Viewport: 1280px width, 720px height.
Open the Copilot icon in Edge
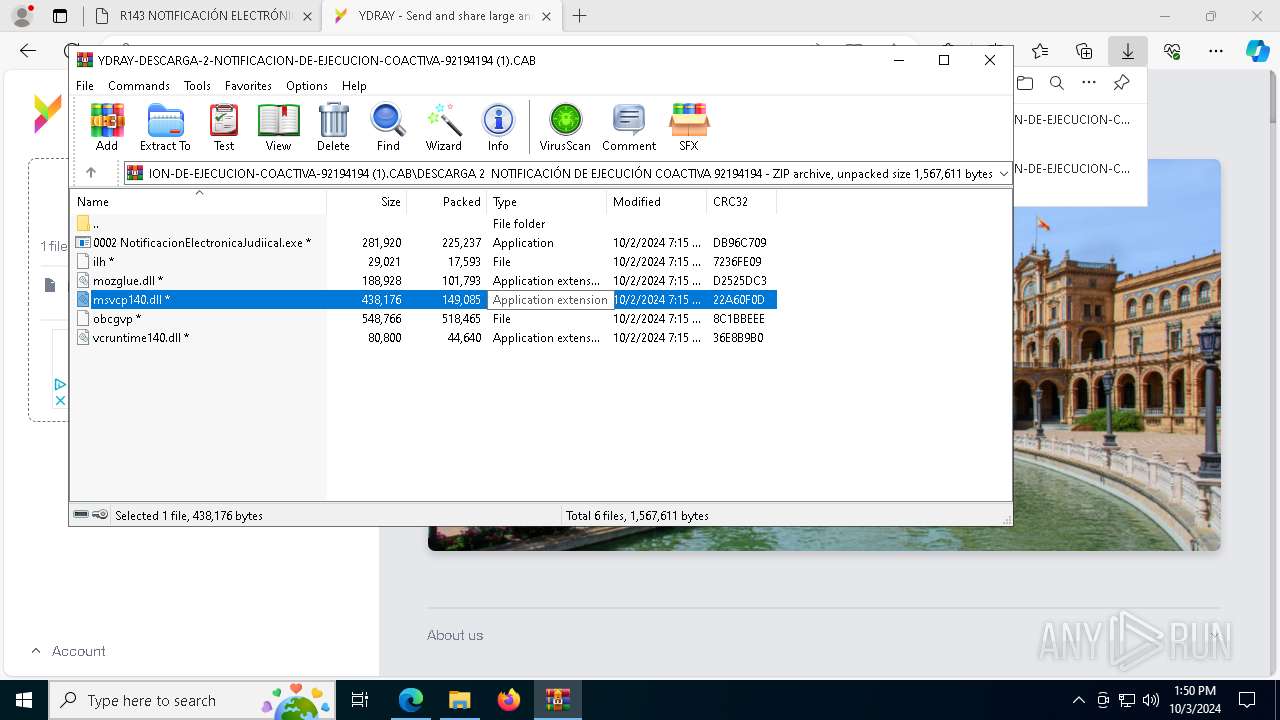pyautogui.click(x=1257, y=51)
